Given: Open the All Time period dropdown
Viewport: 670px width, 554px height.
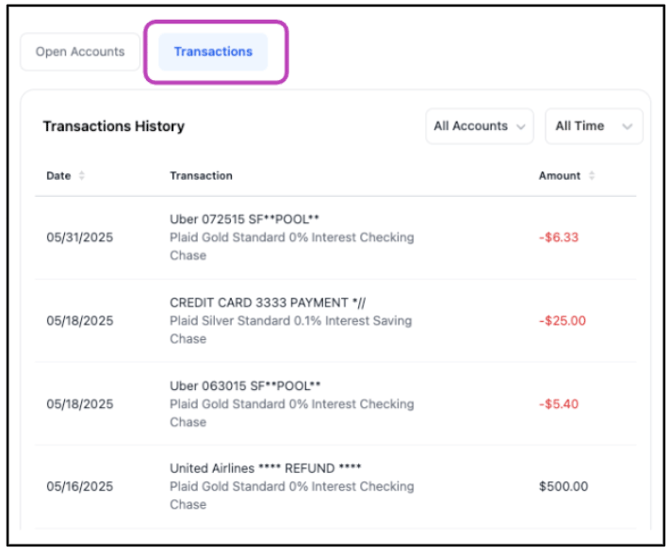Looking at the screenshot, I should click(594, 126).
